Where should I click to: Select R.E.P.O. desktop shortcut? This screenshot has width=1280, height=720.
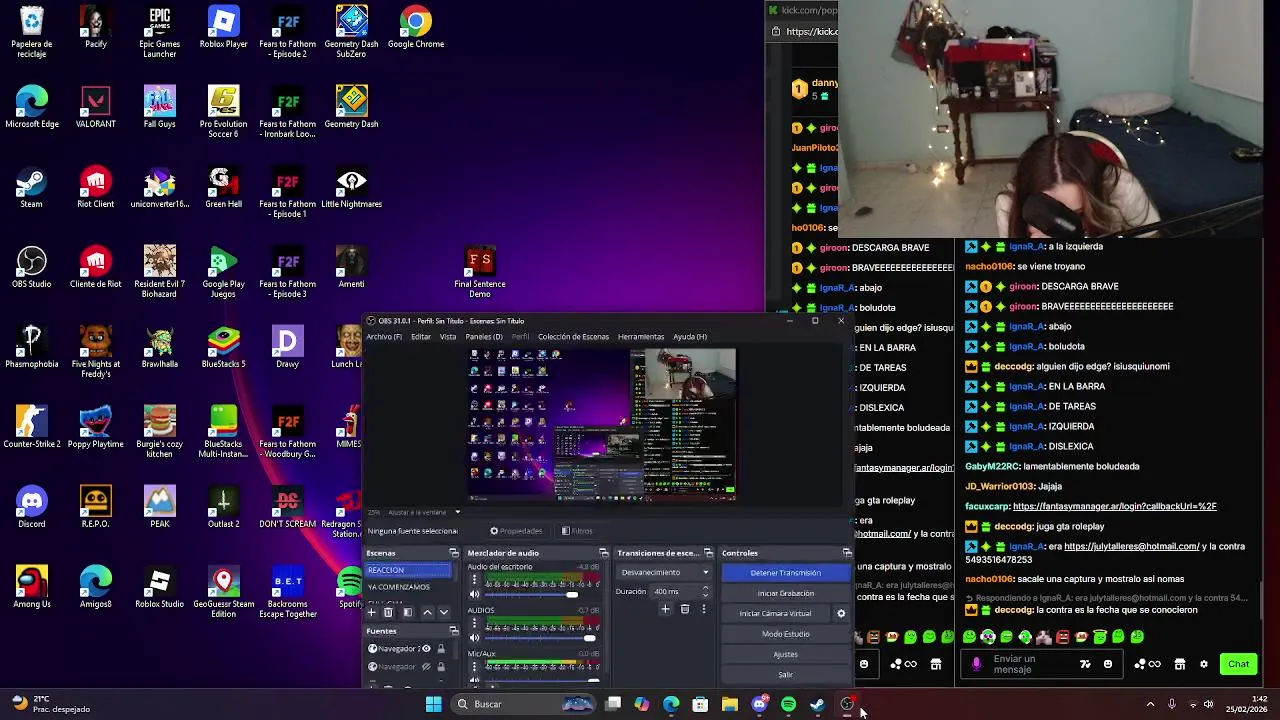coord(95,507)
